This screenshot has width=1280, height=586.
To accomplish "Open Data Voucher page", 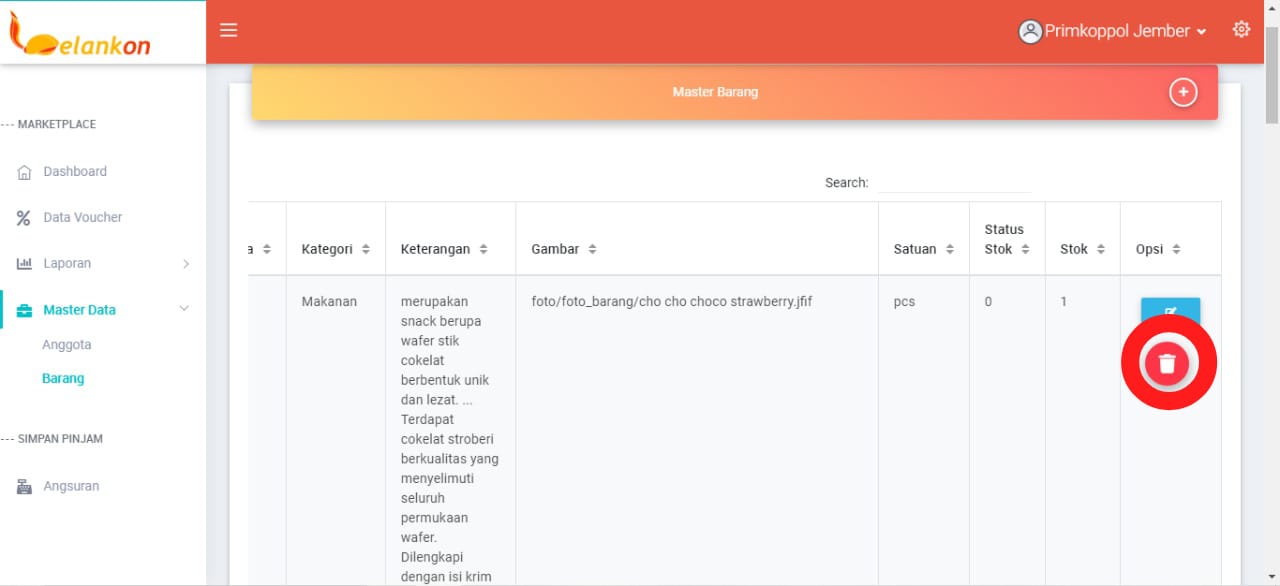I will [x=82, y=217].
